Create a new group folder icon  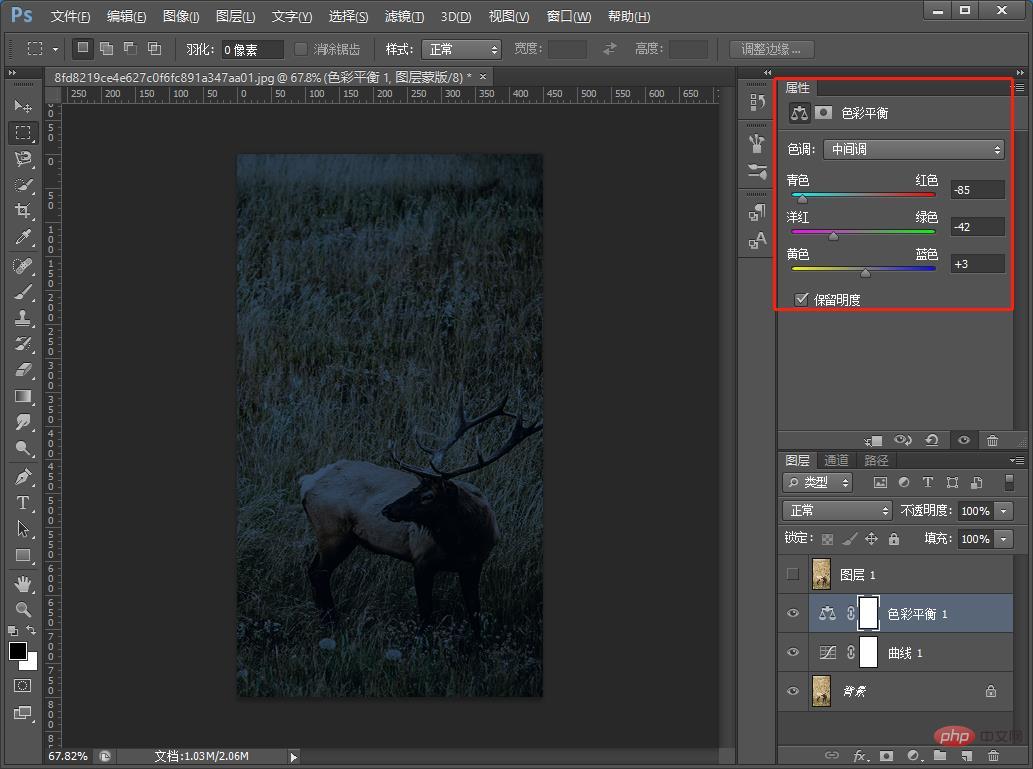point(940,755)
